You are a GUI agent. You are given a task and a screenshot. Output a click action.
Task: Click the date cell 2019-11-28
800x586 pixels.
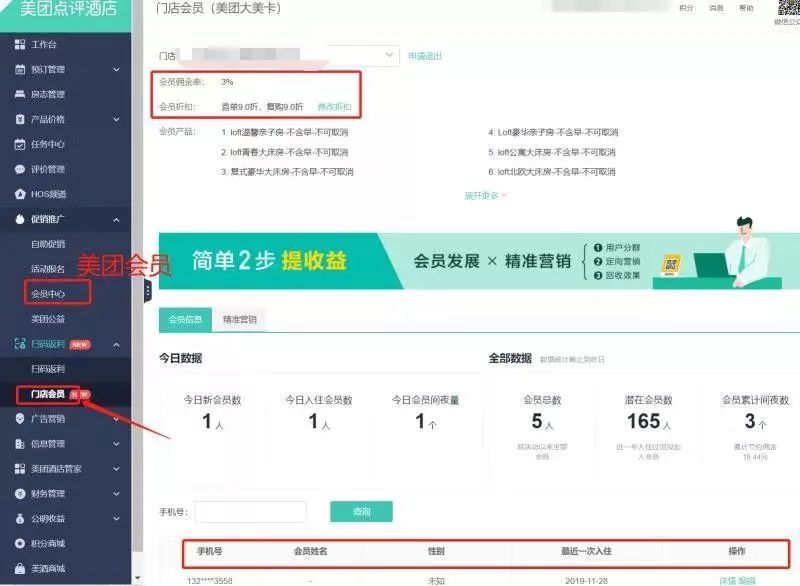pyautogui.click(x=586, y=581)
